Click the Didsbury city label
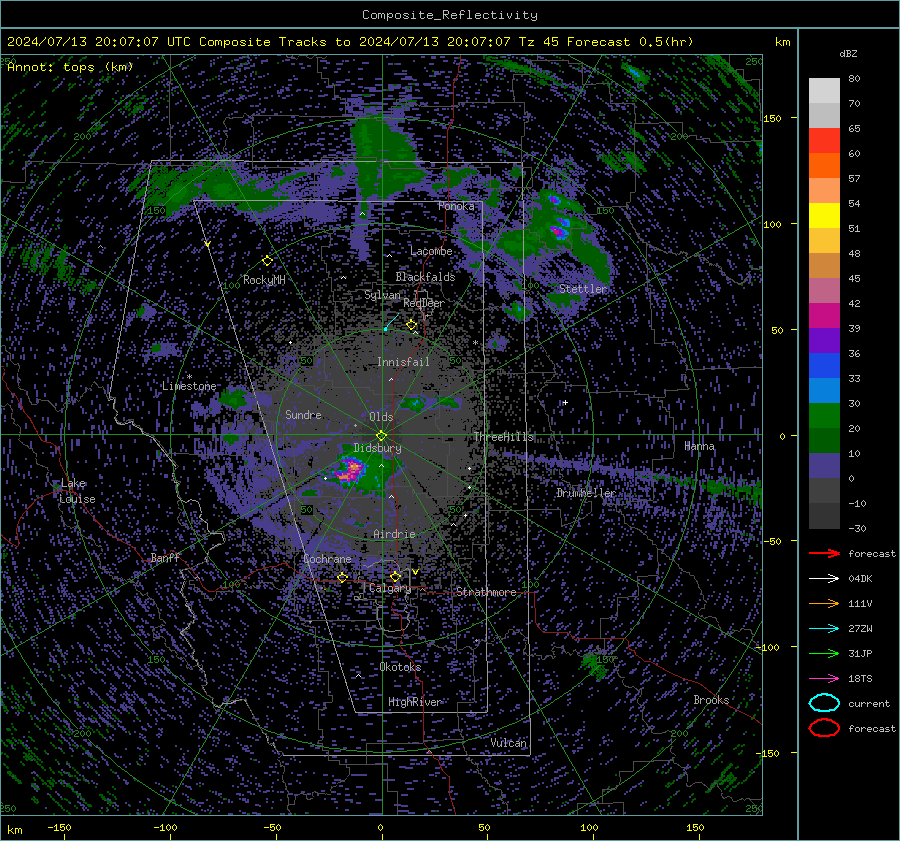Image resolution: width=900 pixels, height=841 pixels. click(377, 448)
